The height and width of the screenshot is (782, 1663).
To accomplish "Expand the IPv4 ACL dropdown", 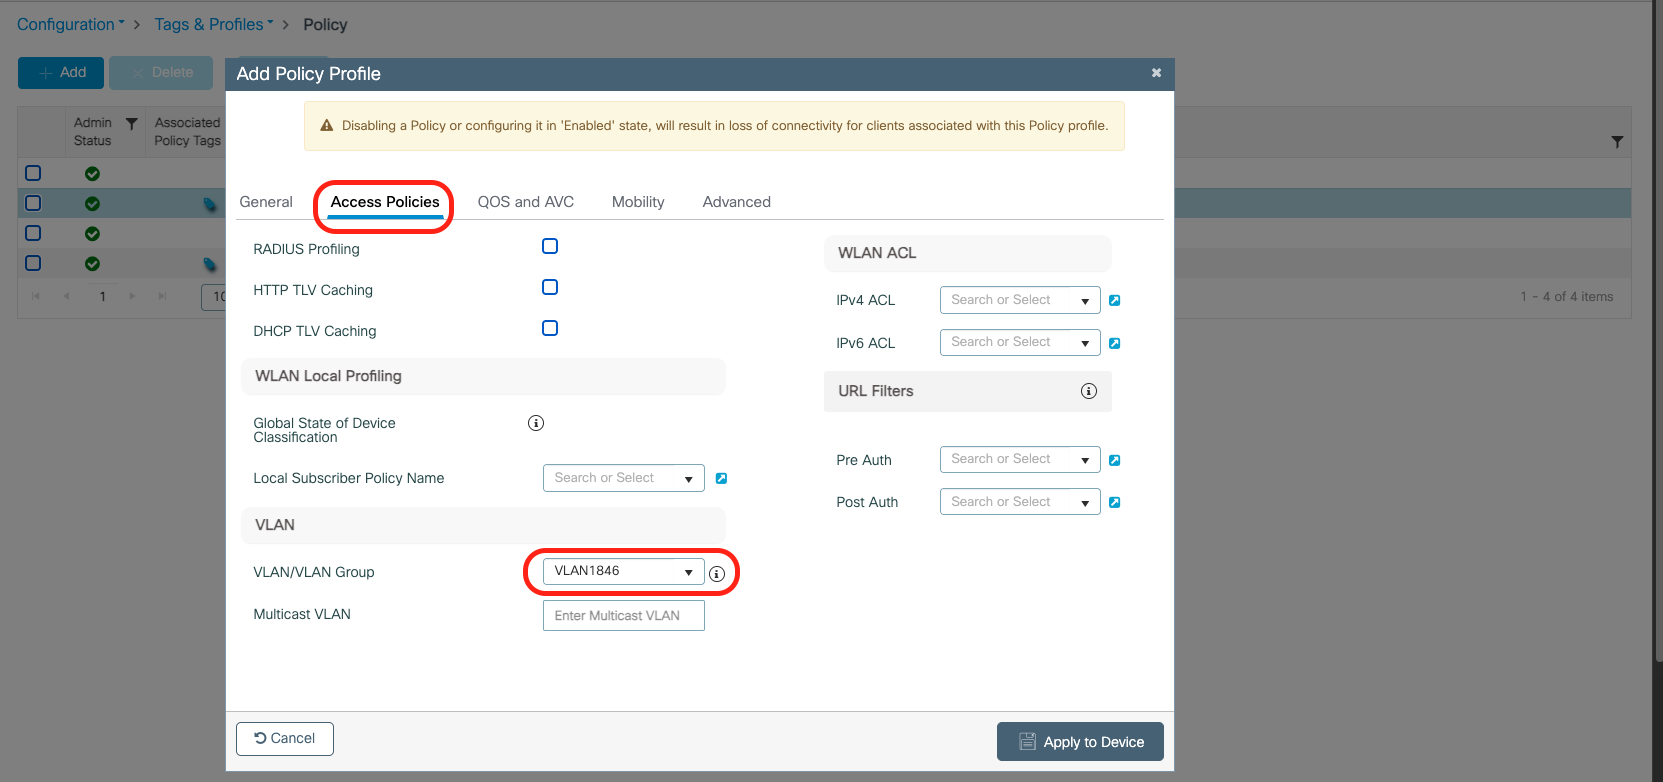I will click(1019, 300).
